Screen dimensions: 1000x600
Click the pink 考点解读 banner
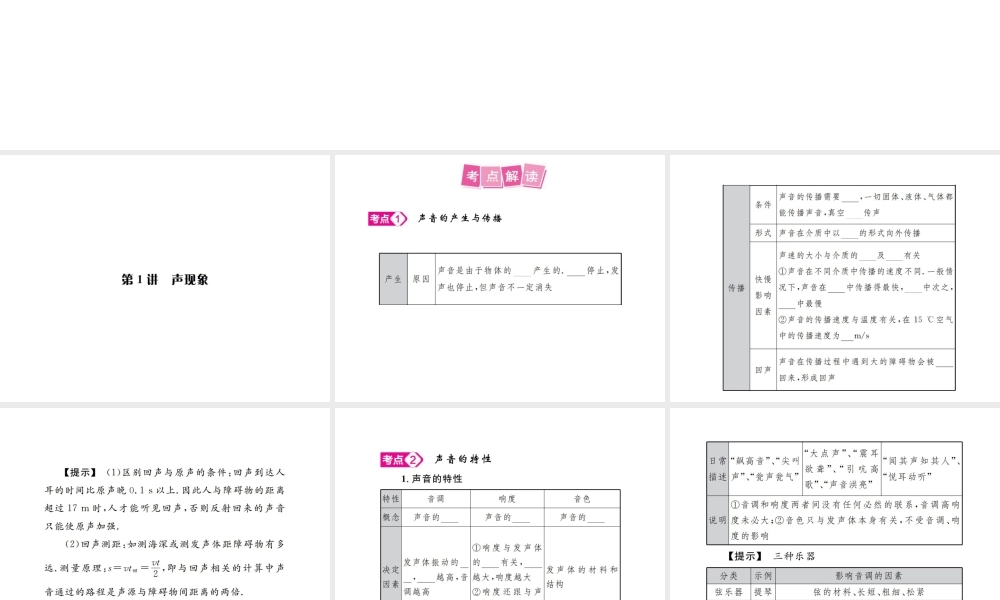coord(503,176)
